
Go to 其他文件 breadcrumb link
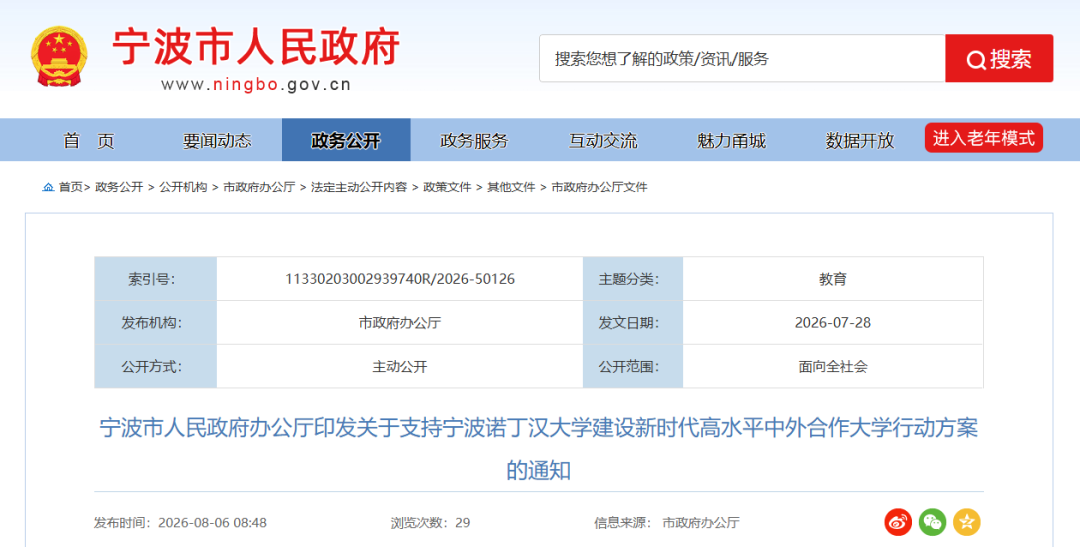pyautogui.click(x=511, y=187)
